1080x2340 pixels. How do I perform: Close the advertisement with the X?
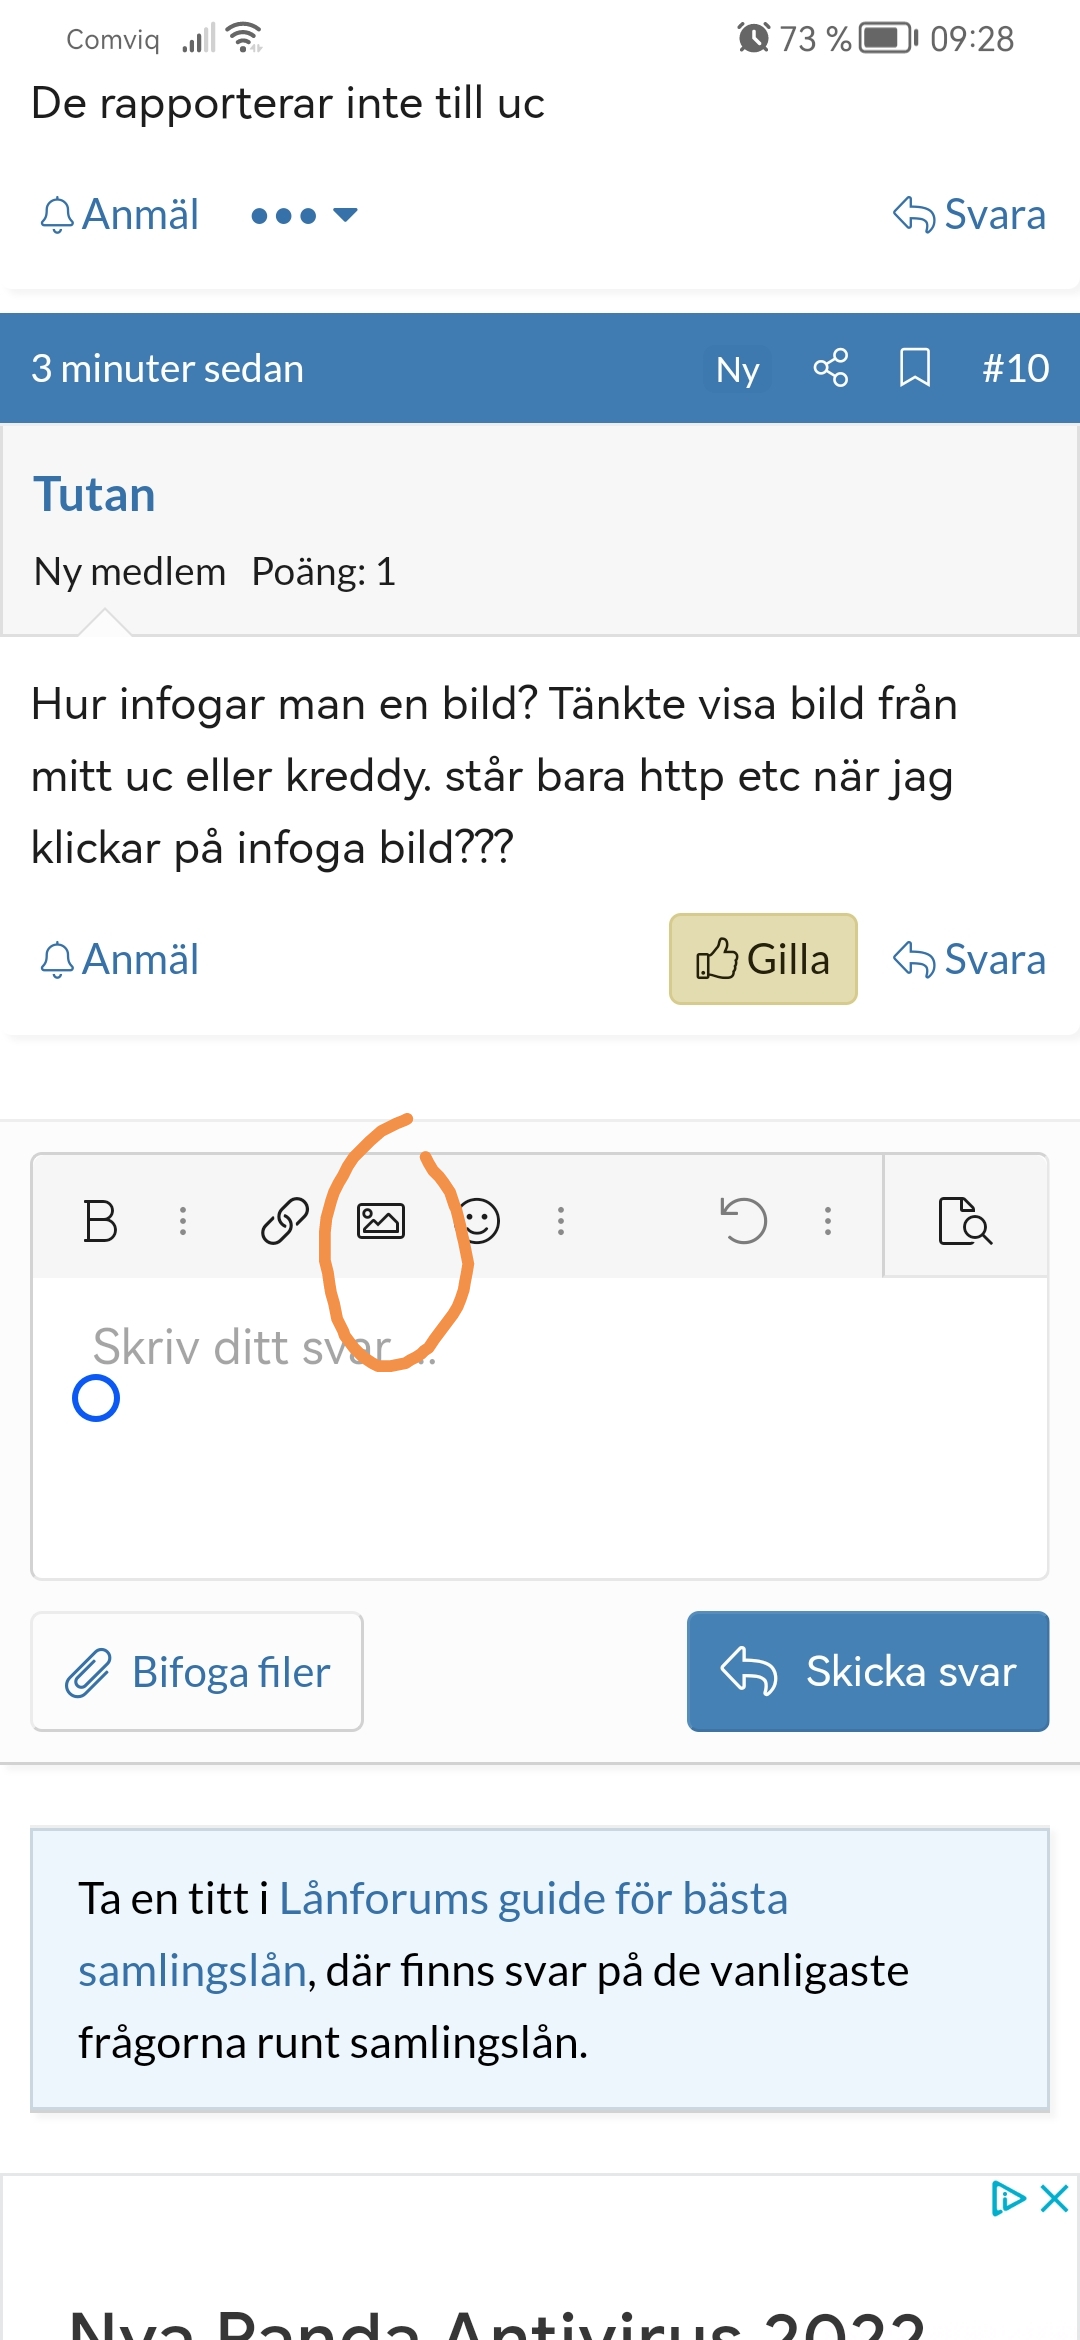point(1054,2199)
